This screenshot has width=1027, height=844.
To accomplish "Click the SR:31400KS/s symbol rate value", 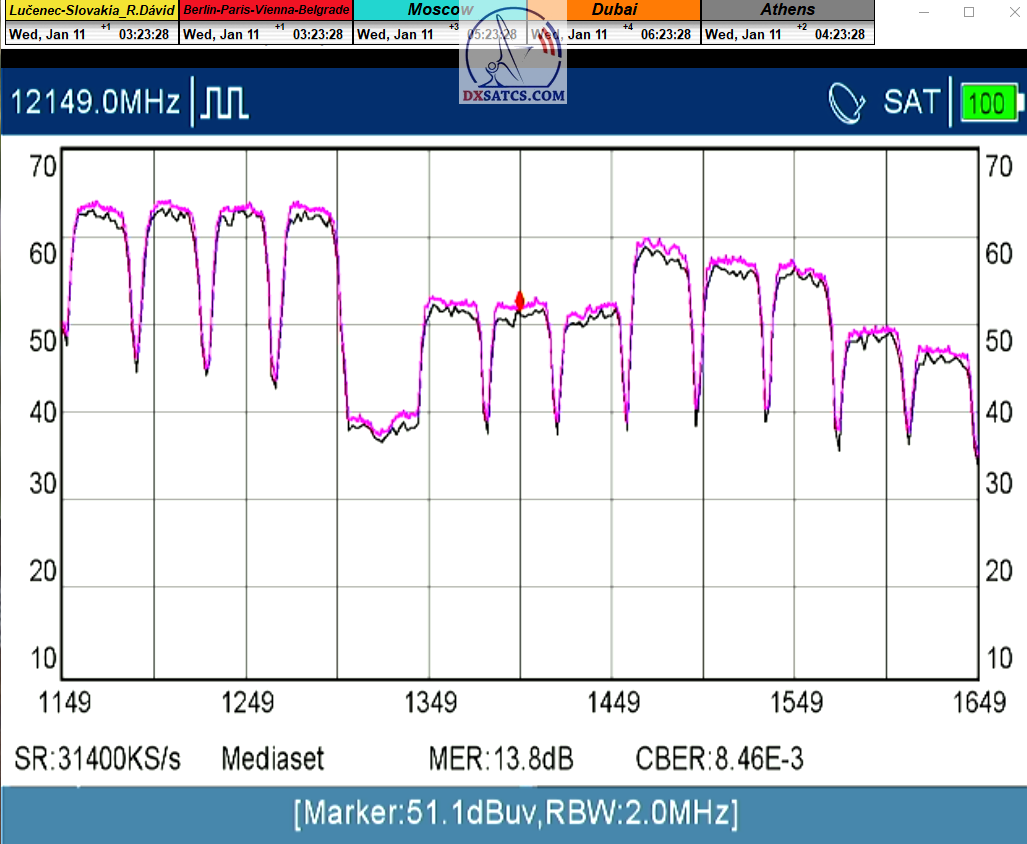I will (98, 759).
